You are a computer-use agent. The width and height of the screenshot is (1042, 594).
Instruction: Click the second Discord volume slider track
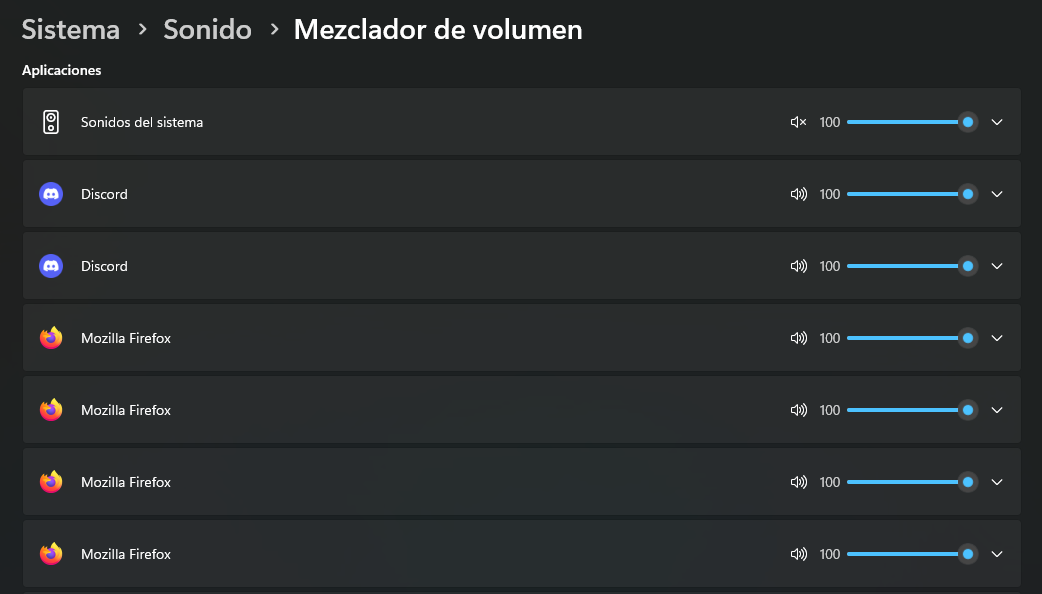900,266
